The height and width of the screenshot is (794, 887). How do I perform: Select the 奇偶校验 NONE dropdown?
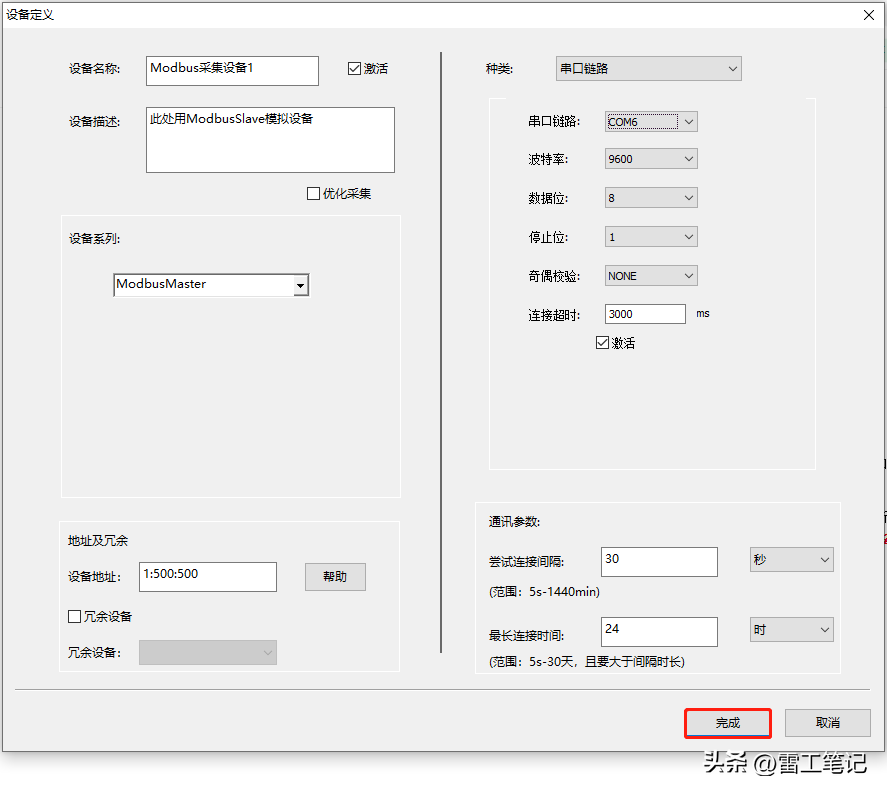pos(651,276)
